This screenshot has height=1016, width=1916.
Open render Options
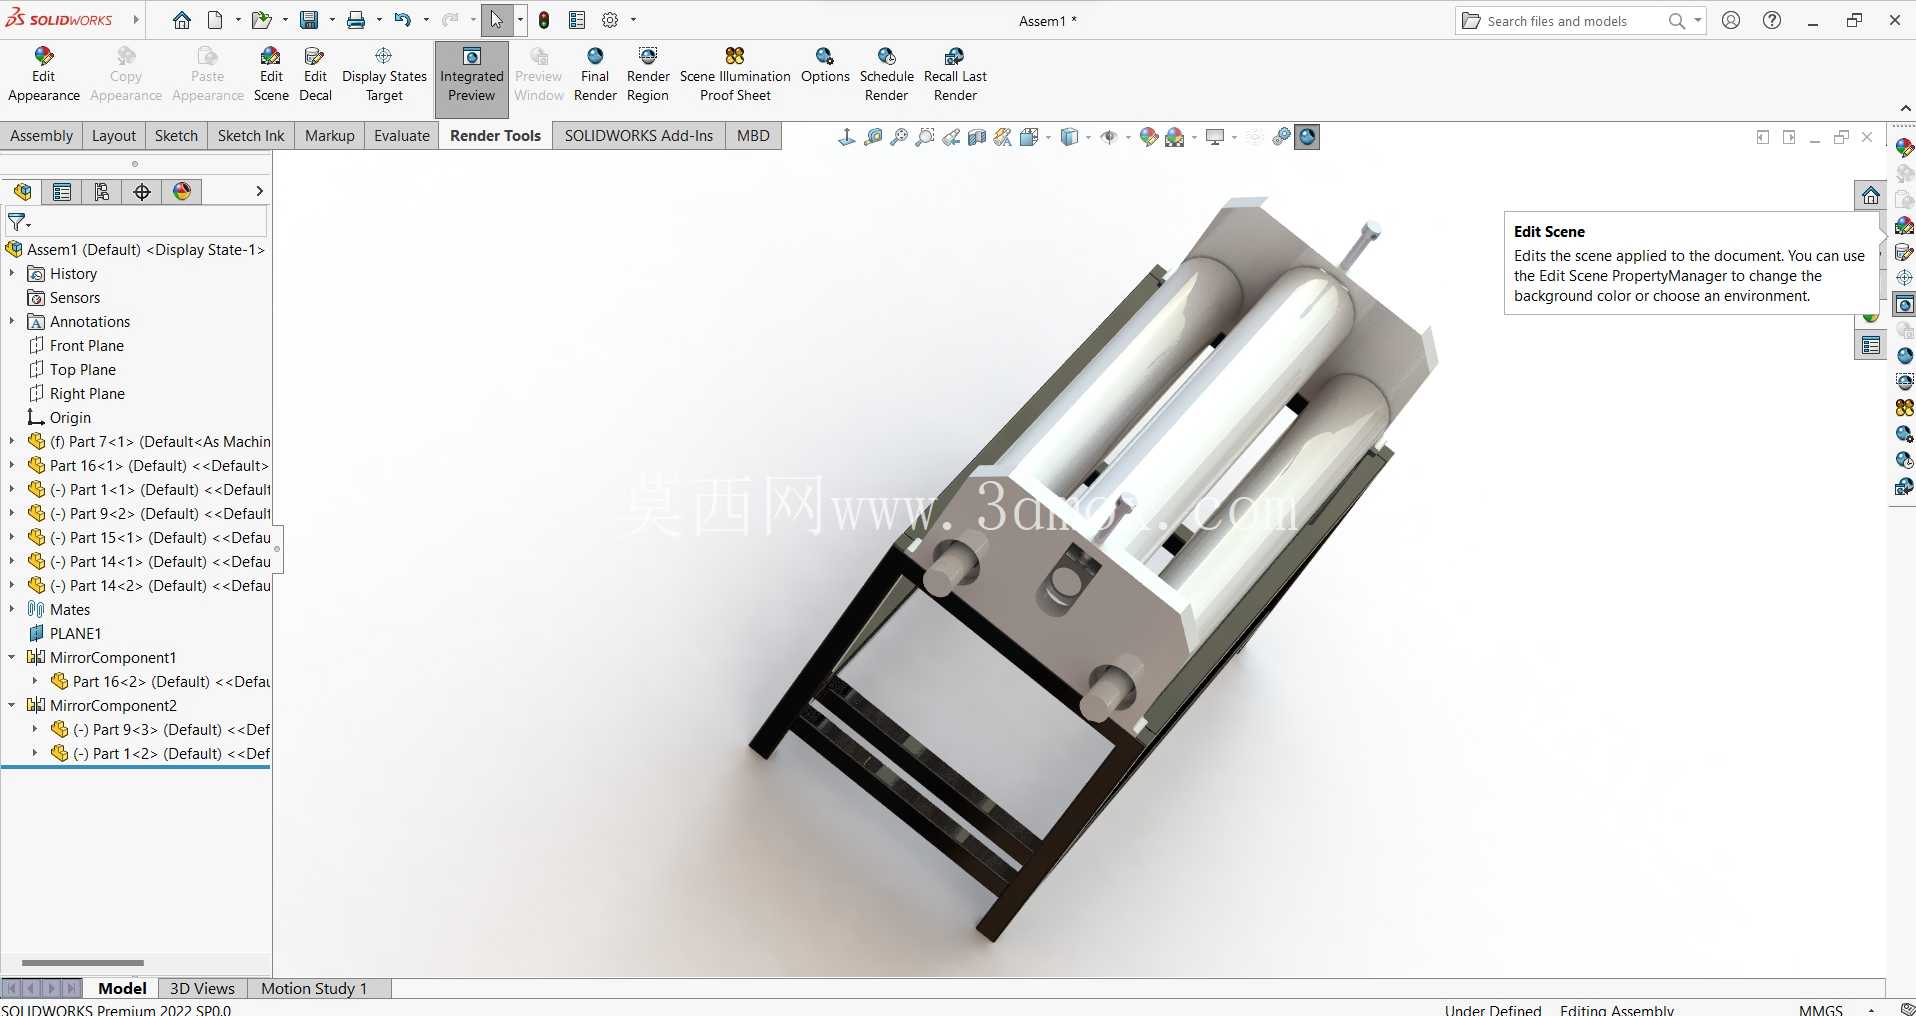[825, 66]
